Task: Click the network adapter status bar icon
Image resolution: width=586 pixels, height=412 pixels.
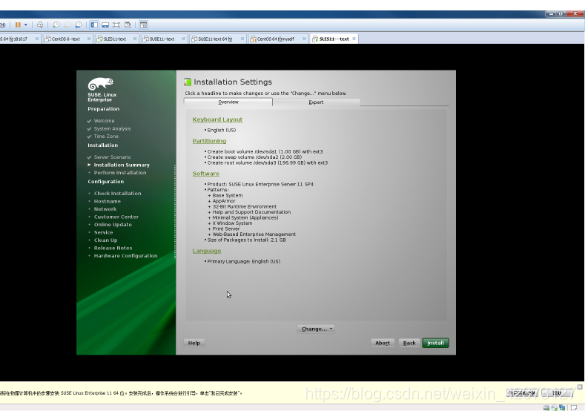Action: point(562,408)
